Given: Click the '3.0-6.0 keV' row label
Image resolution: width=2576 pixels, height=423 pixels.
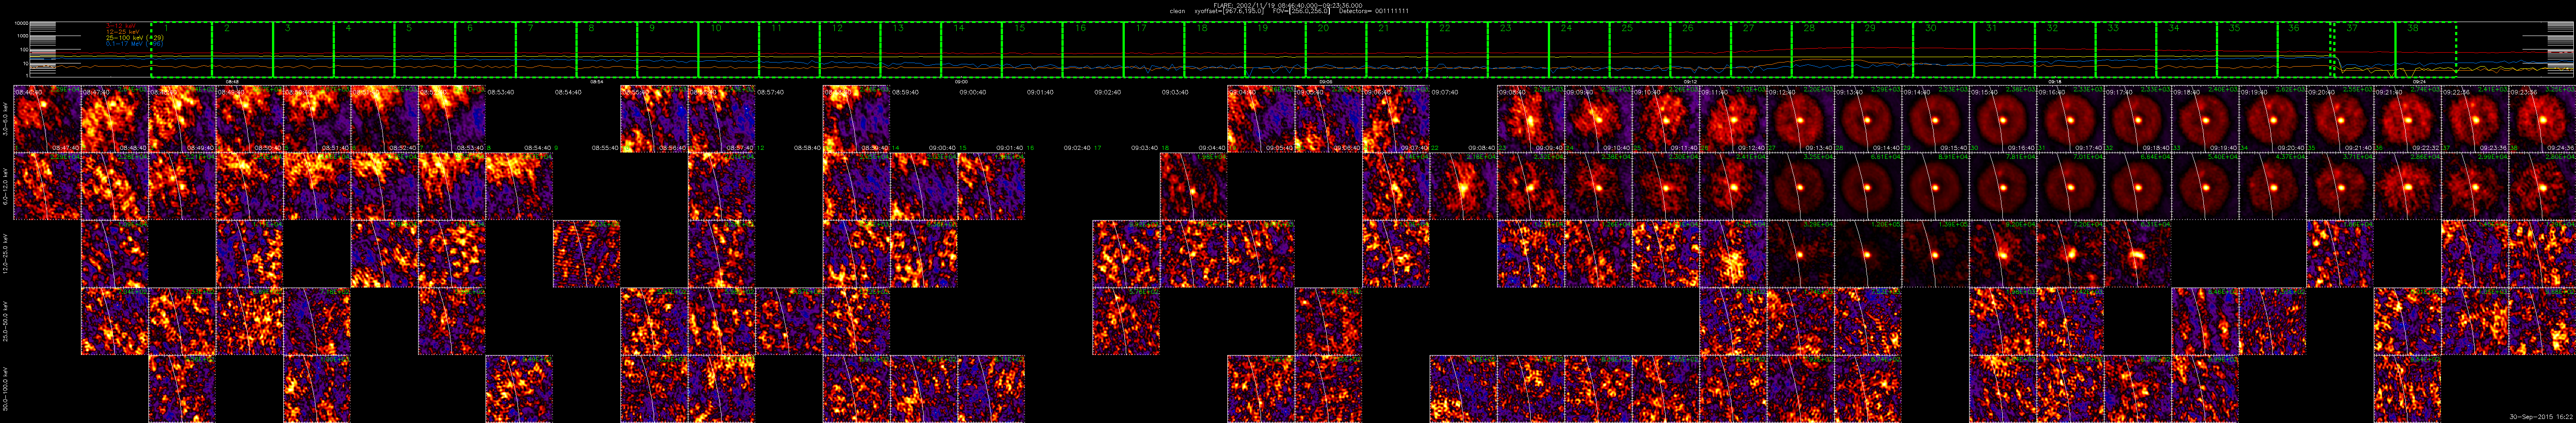Looking at the screenshot, I should click(x=6, y=118).
